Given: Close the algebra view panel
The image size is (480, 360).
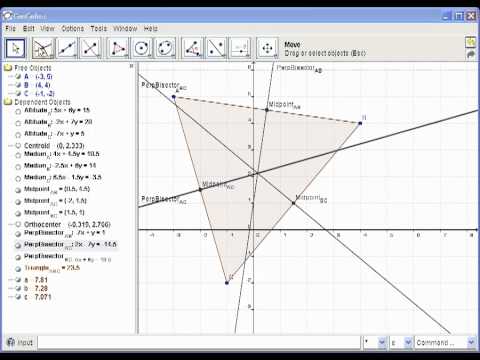Looking at the screenshot, I should [x=131, y=66].
